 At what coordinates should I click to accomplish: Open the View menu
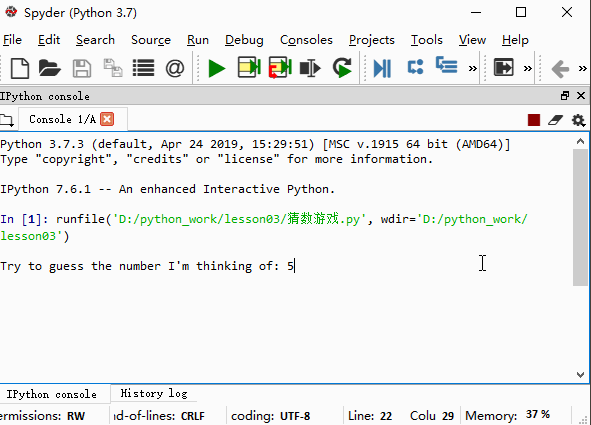point(472,40)
